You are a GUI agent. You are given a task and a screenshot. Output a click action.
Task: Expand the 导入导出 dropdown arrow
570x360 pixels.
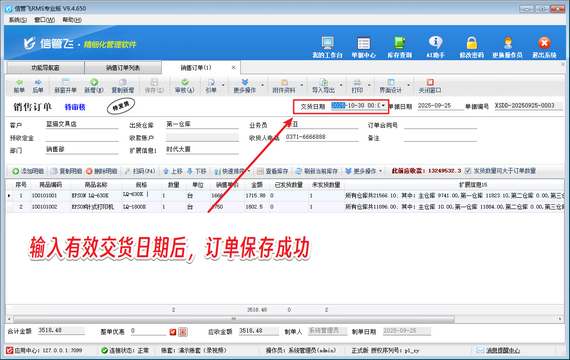341,86
